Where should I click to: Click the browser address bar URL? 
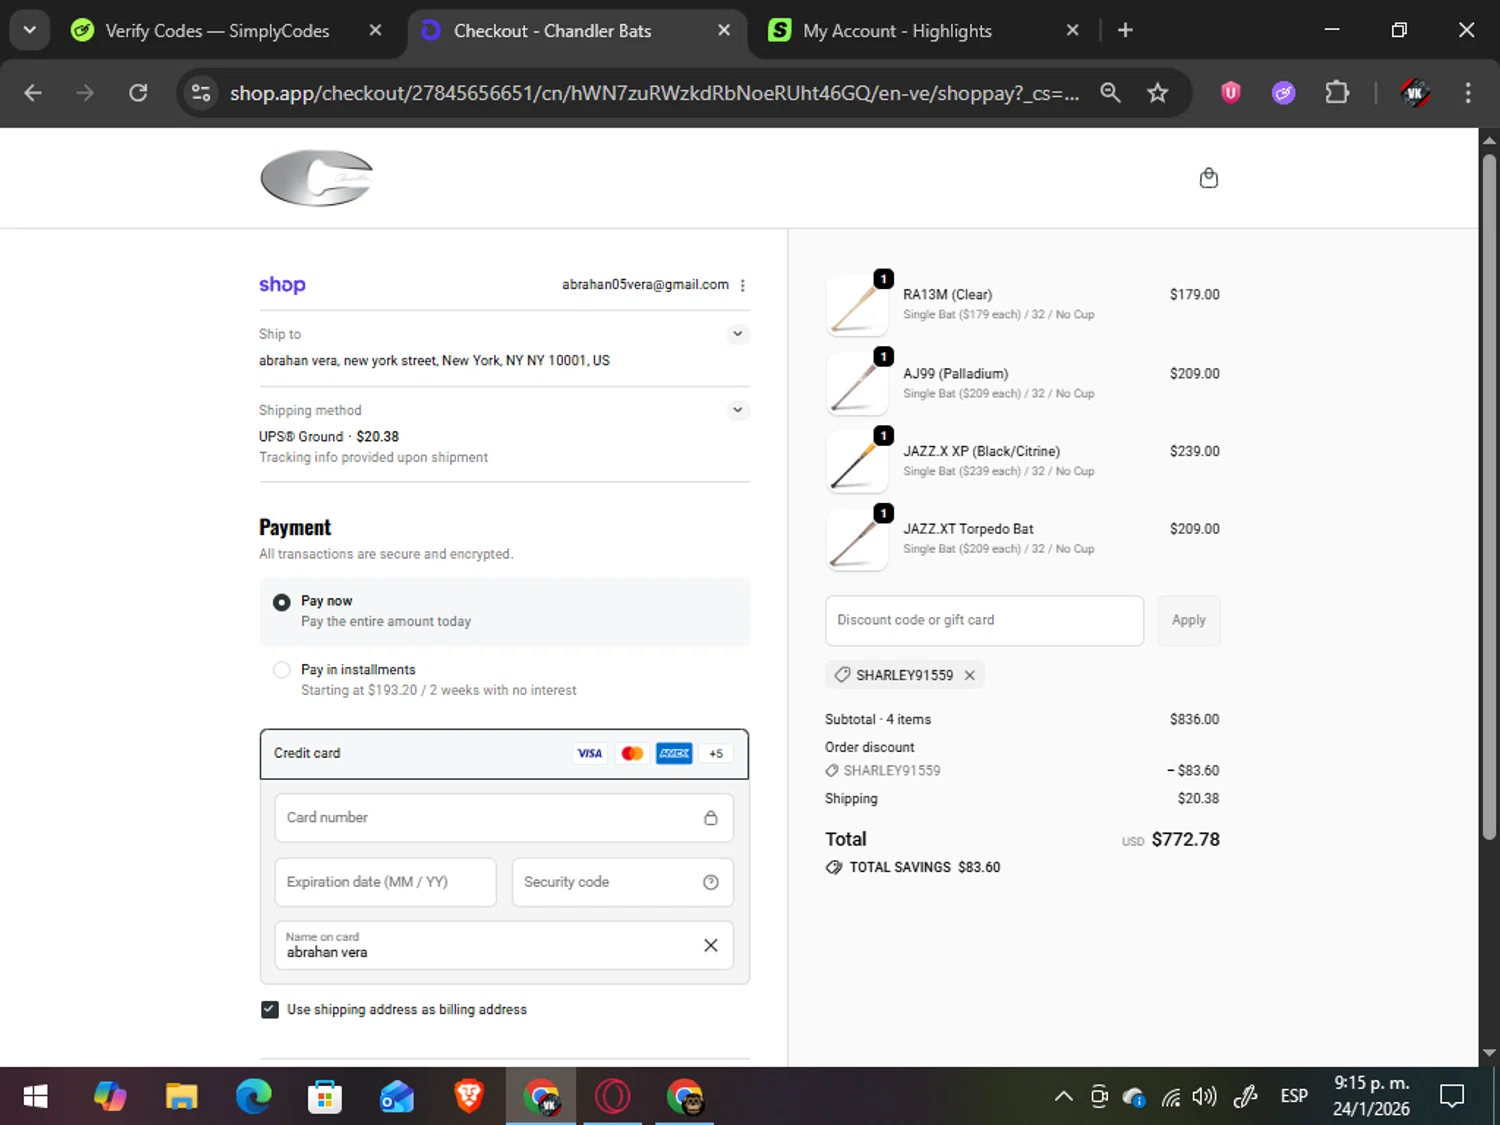(x=654, y=93)
